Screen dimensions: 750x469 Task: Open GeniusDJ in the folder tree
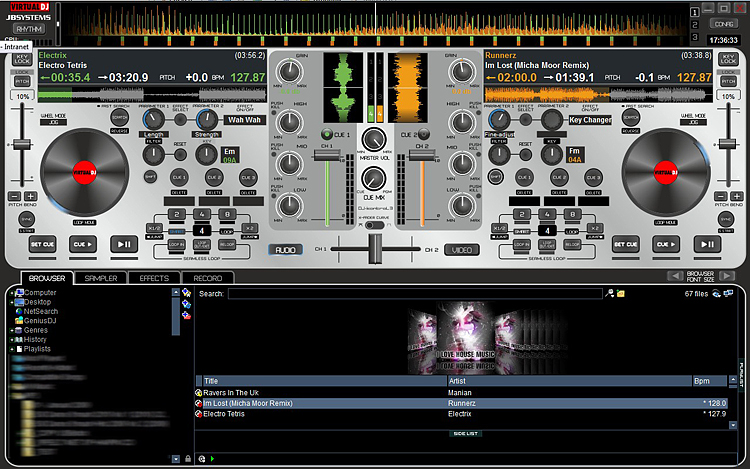(x=40, y=321)
